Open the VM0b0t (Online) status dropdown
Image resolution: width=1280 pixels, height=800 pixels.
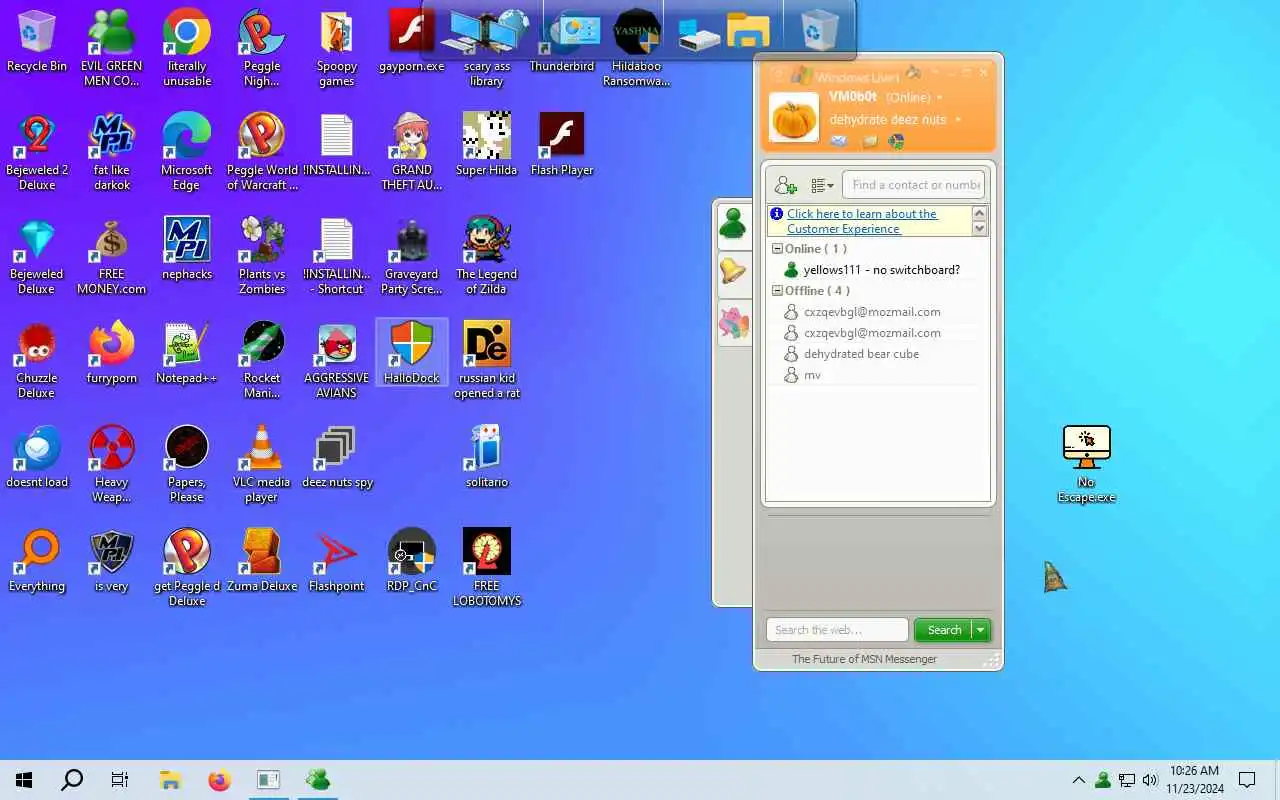tap(937, 98)
